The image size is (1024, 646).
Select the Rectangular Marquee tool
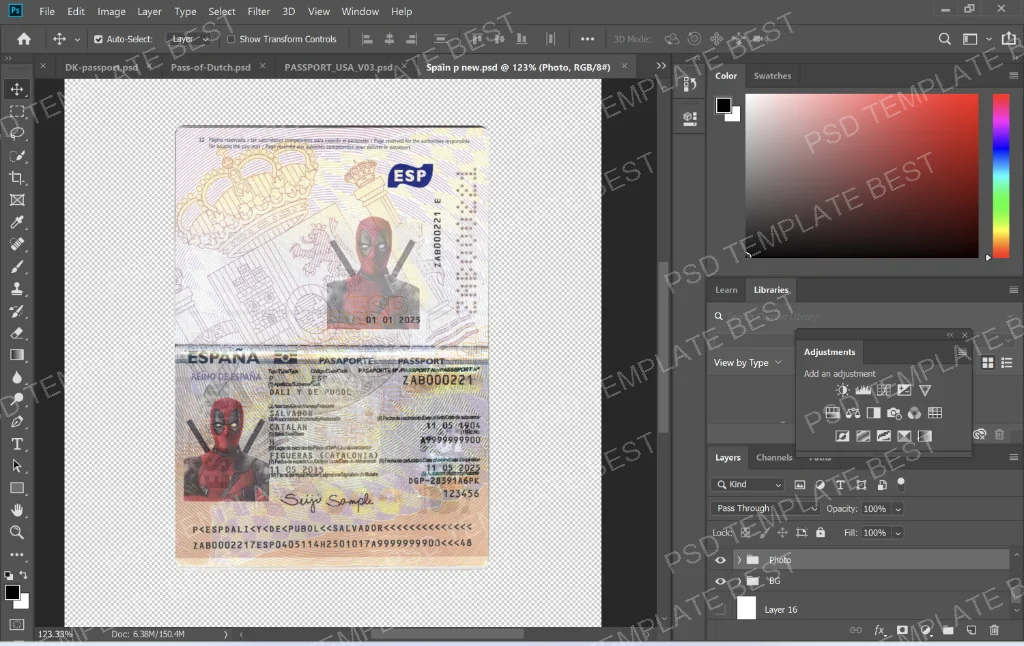coord(17,111)
